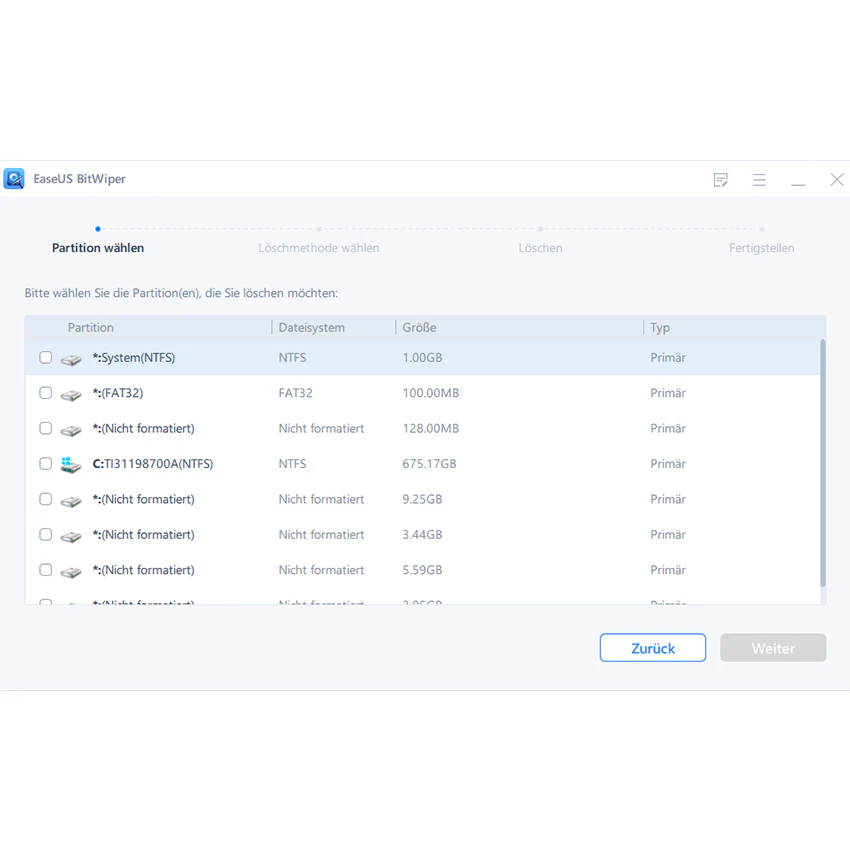Click the Größe column header

[419, 327]
